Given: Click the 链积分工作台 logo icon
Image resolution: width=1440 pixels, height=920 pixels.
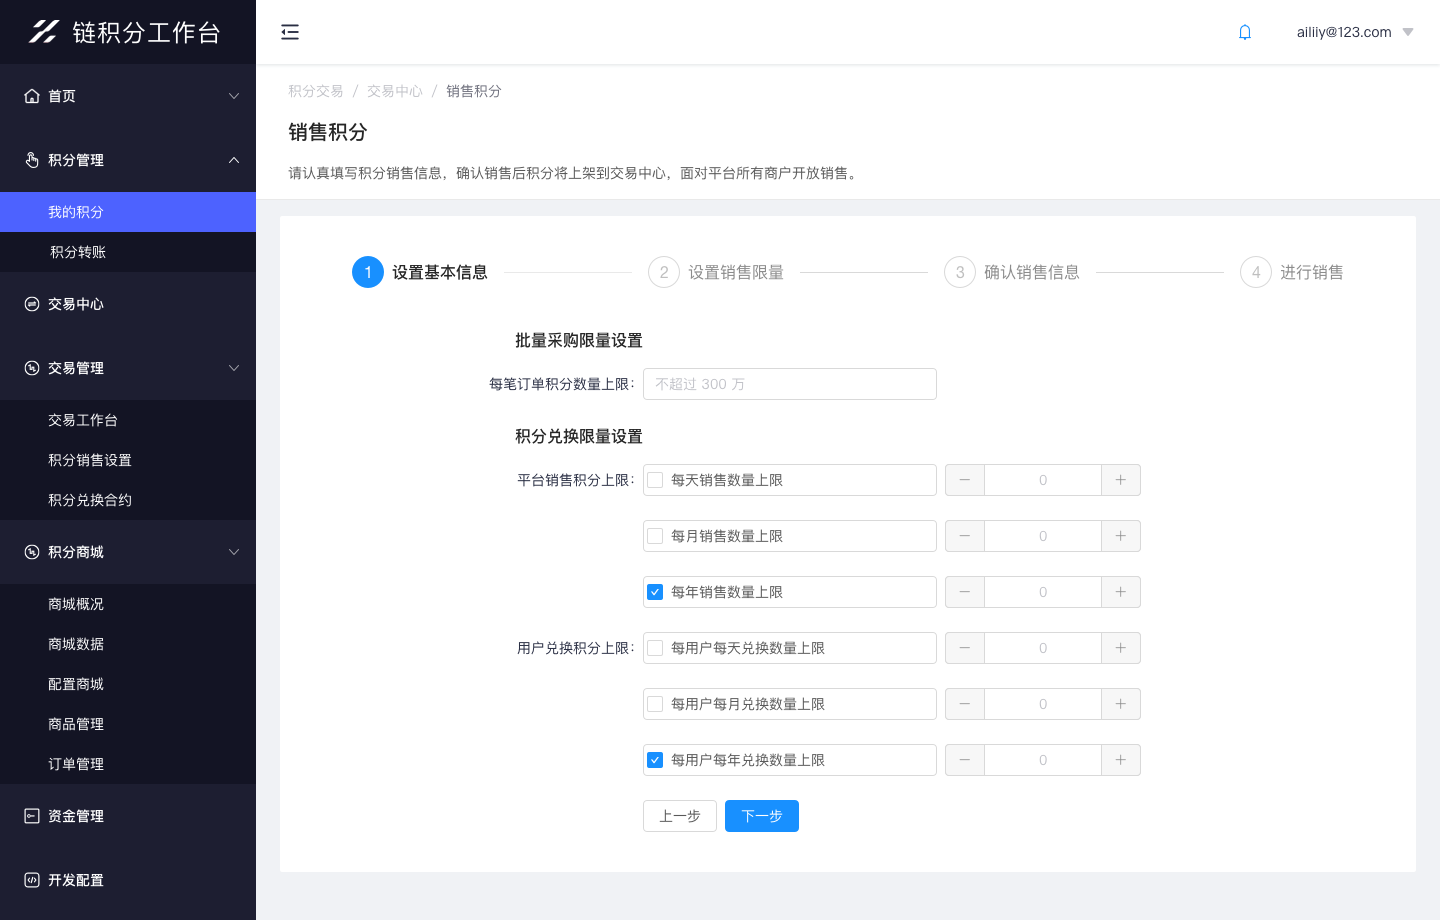Looking at the screenshot, I should click(43, 32).
